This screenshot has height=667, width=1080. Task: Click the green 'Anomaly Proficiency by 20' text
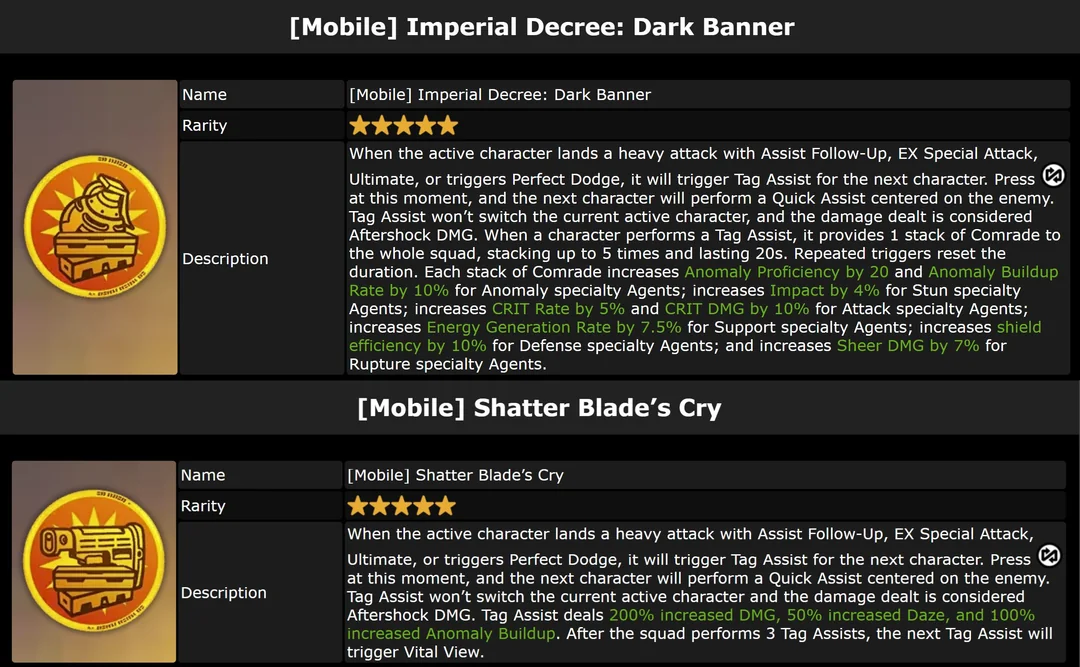click(x=786, y=272)
